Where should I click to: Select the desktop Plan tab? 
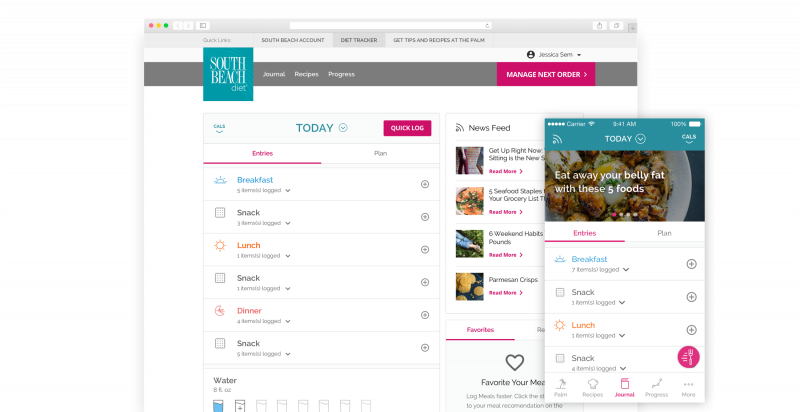coord(380,153)
